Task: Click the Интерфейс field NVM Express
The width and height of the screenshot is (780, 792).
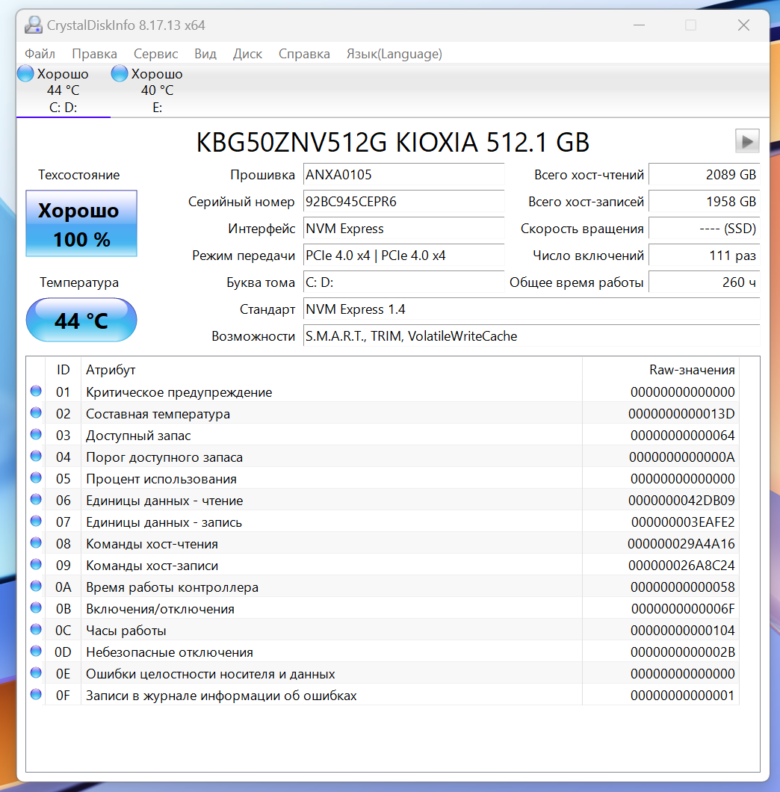Action: point(404,228)
